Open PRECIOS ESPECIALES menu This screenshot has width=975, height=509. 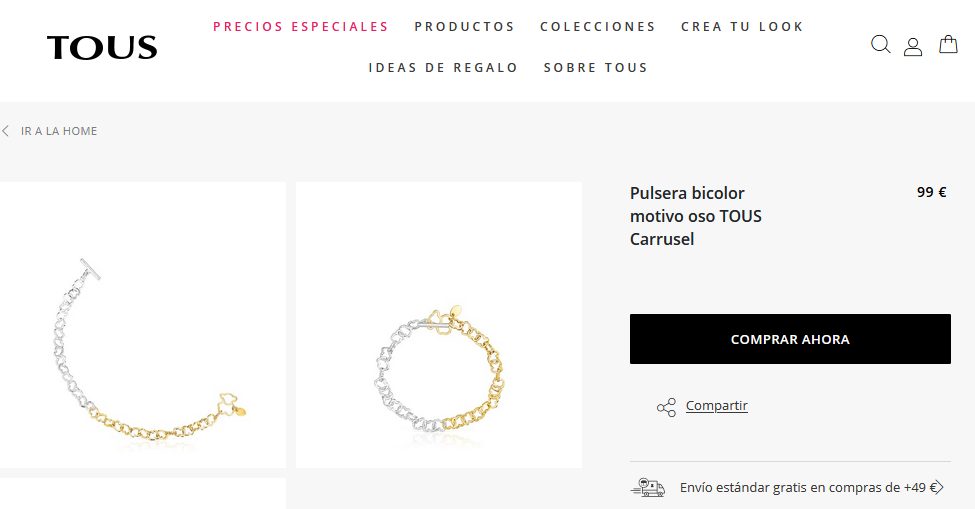click(x=301, y=27)
